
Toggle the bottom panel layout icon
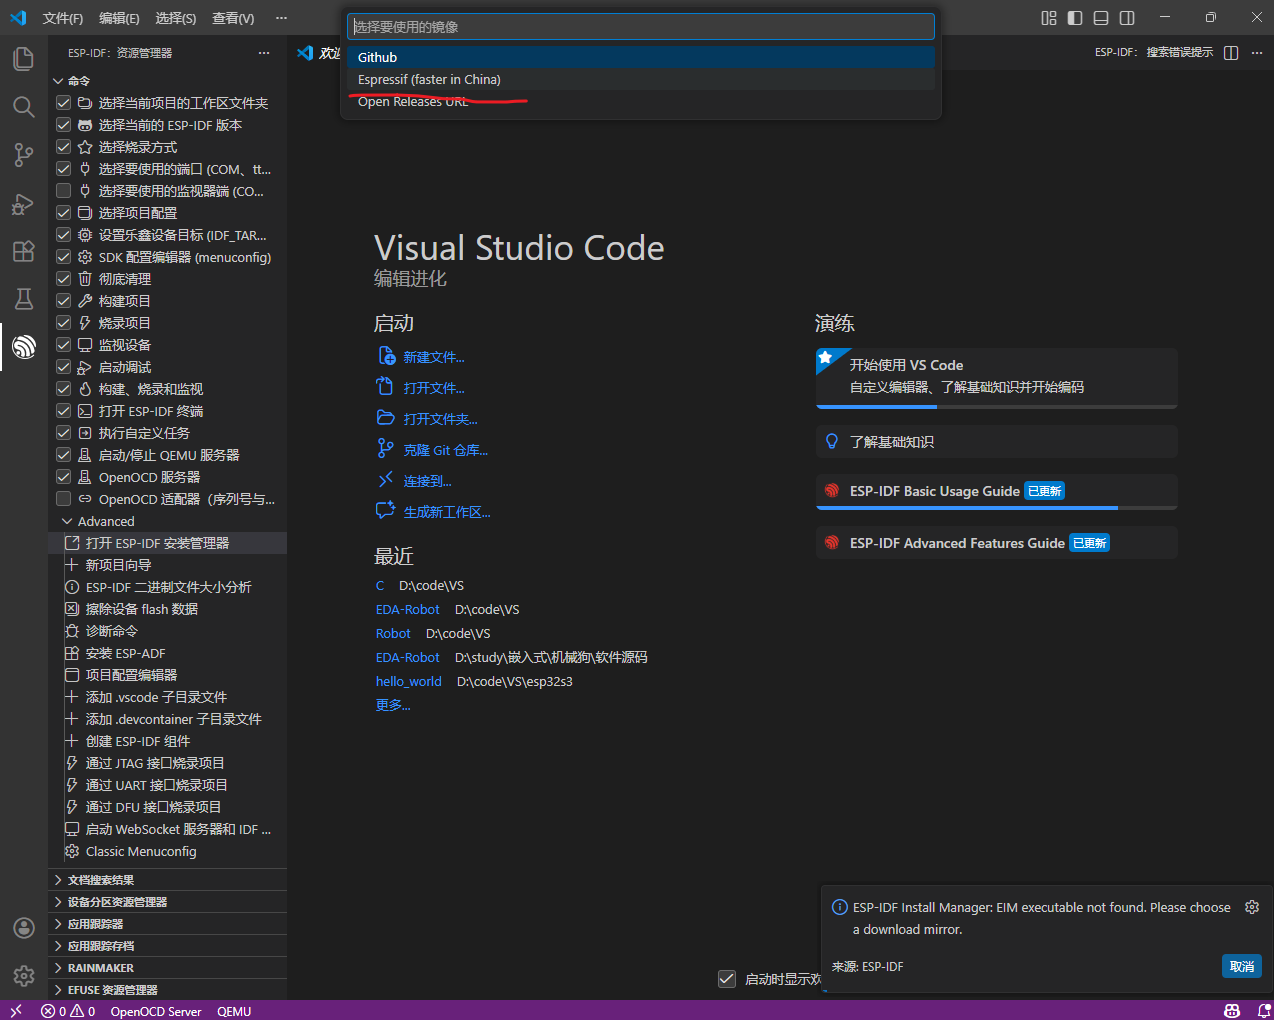(1101, 18)
